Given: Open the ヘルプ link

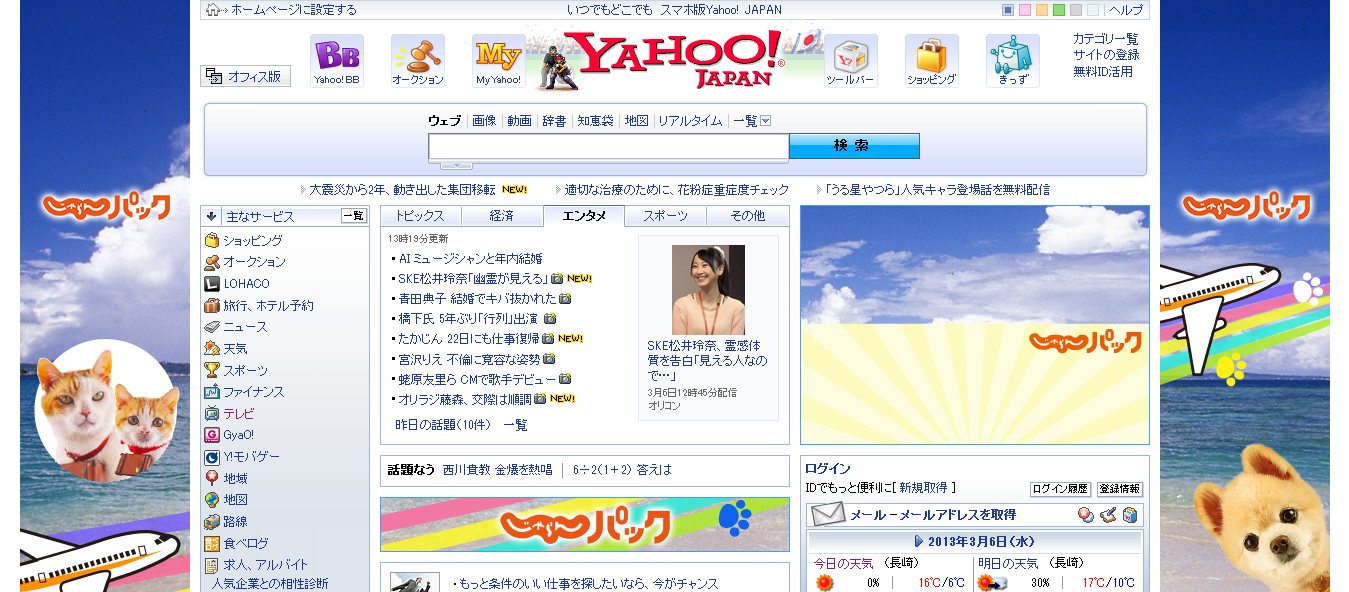Looking at the screenshot, I should coord(1126,10).
